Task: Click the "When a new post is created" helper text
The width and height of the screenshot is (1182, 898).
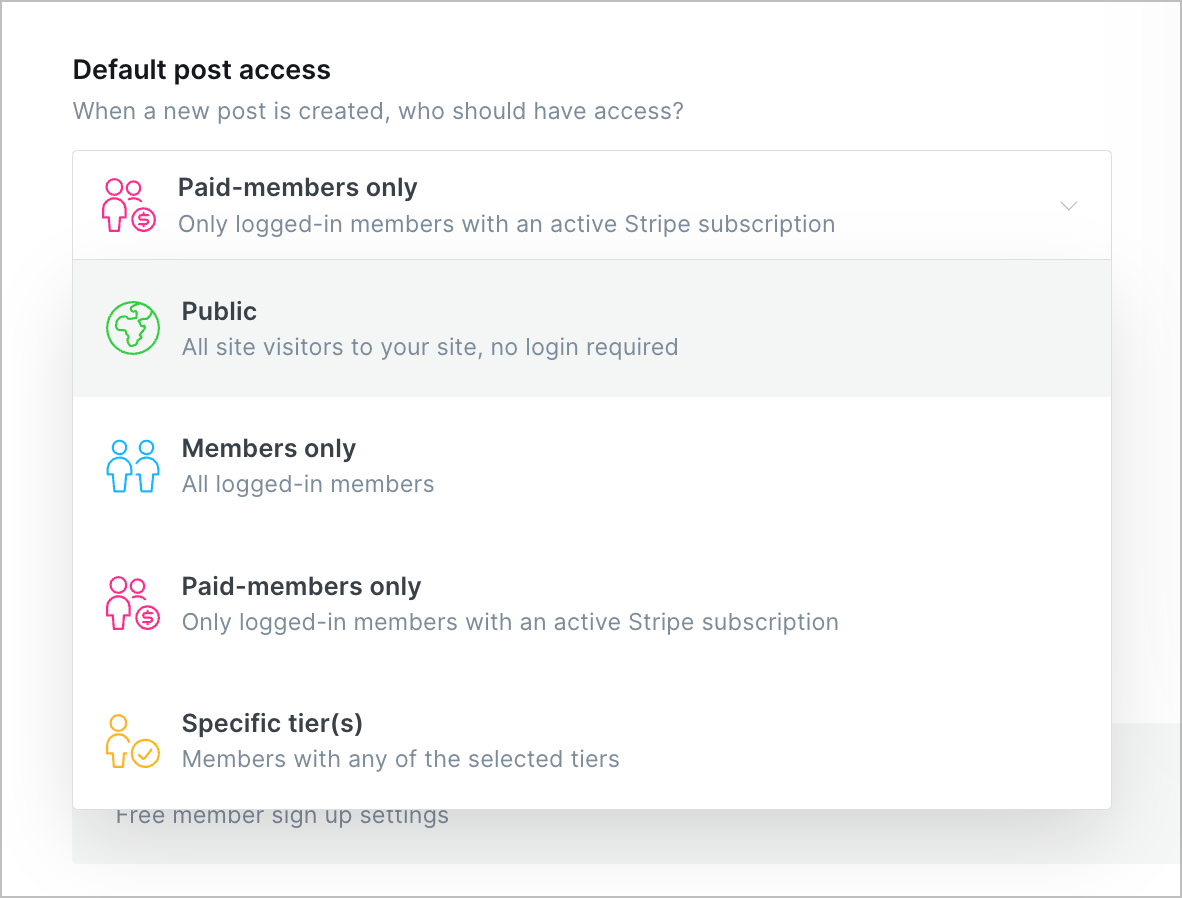Action: [378, 110]
